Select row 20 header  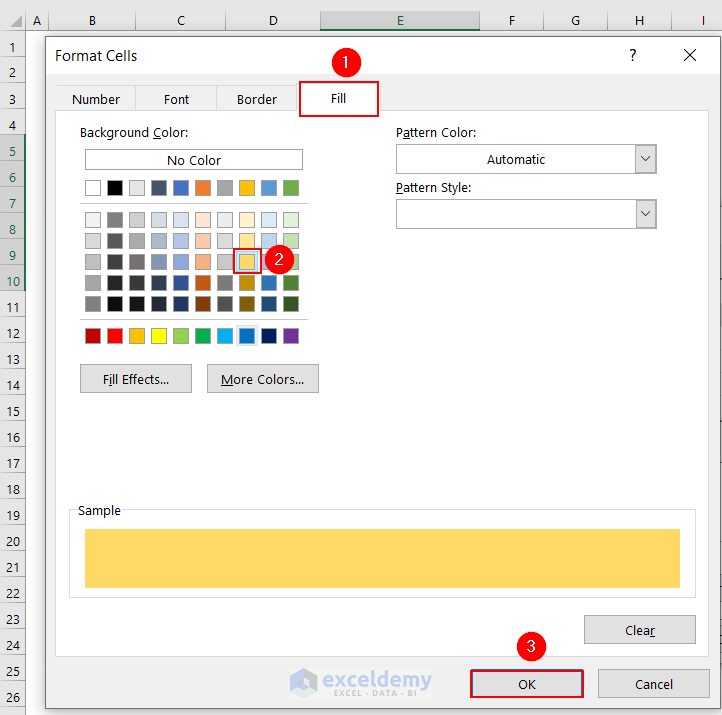[x=13, y=541]
